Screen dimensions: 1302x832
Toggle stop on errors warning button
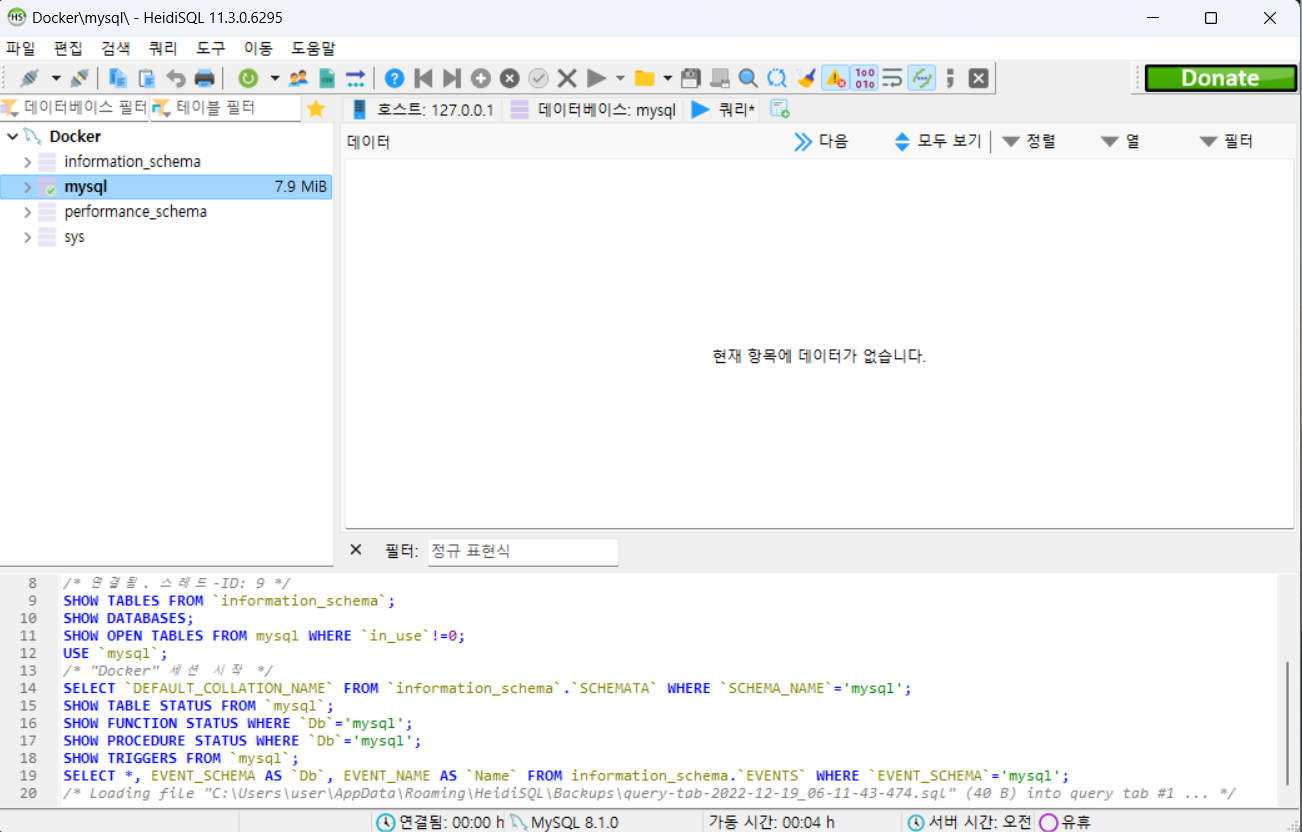click(x=836, y=78)
